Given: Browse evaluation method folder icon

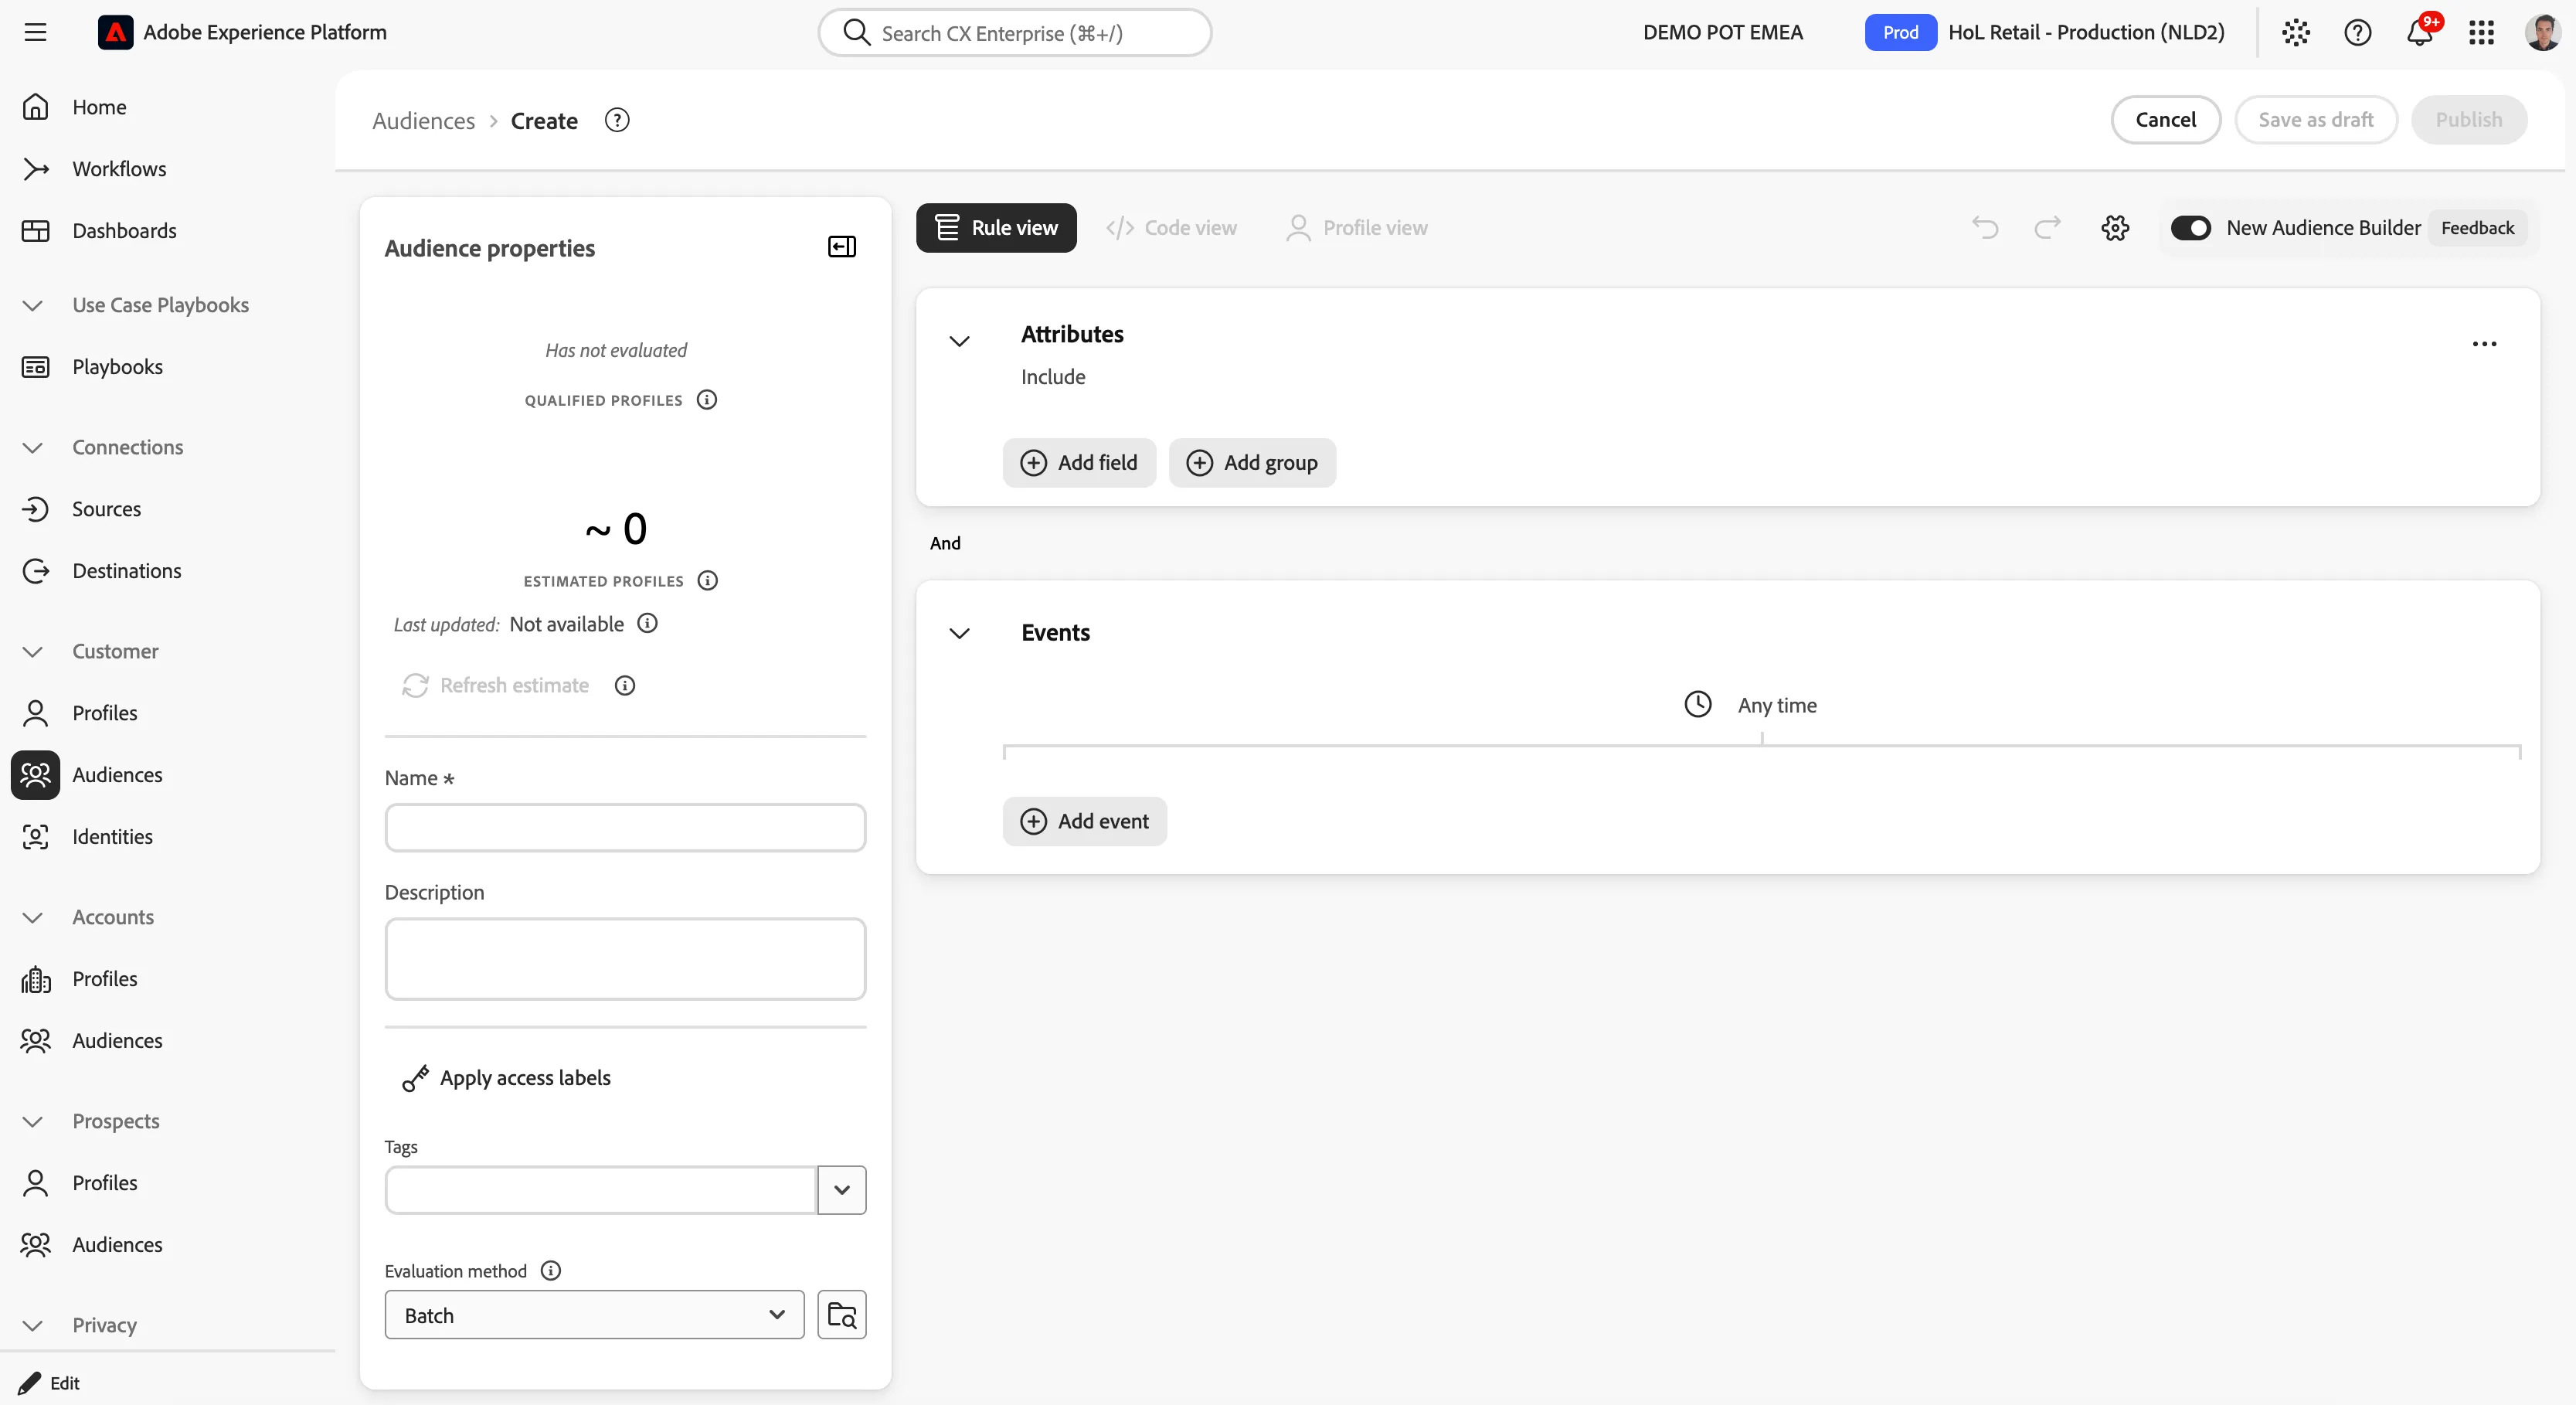Looking at the screenshot, I should [x=842, y=1315].
